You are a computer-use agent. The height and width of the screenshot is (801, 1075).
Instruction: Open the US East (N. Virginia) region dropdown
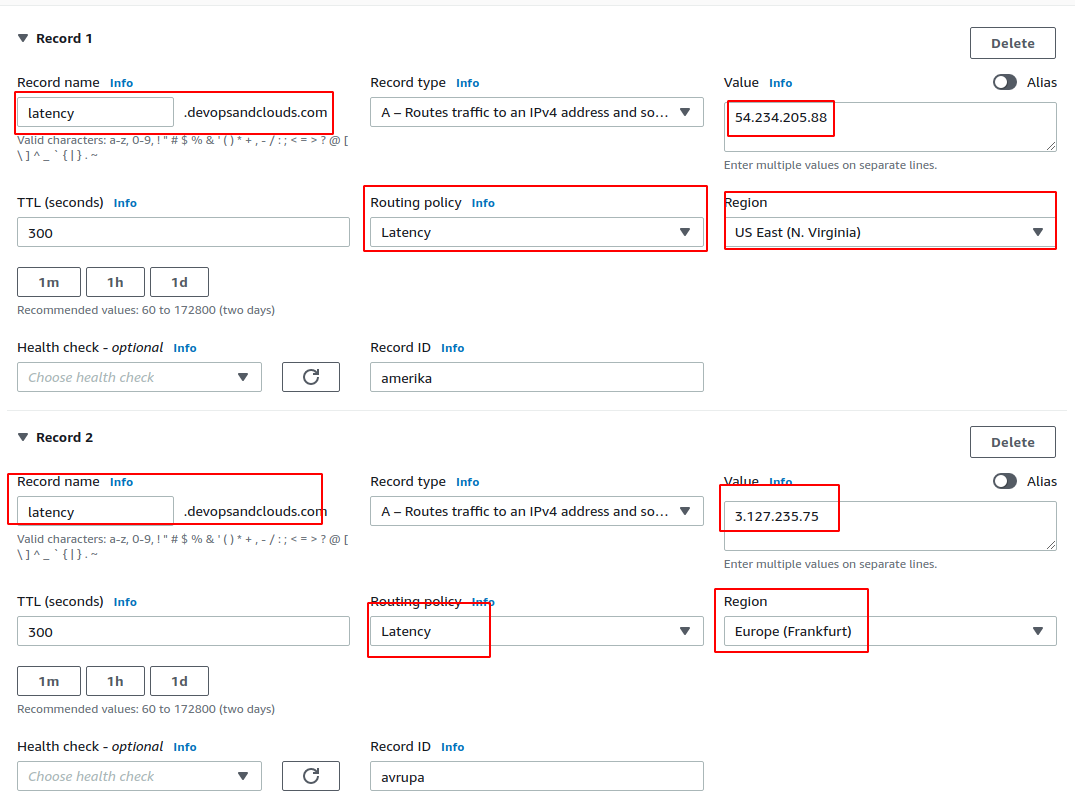tap(889, 233)
